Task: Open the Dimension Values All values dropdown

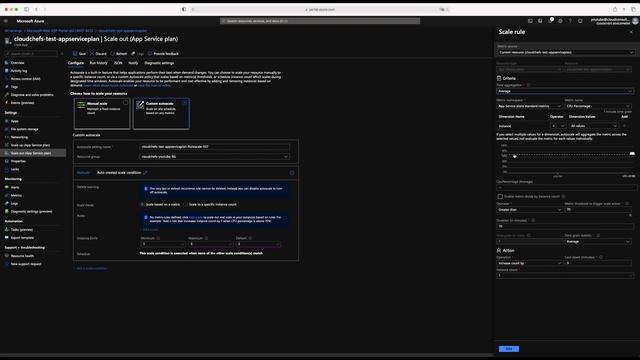Action: [593, 126]
